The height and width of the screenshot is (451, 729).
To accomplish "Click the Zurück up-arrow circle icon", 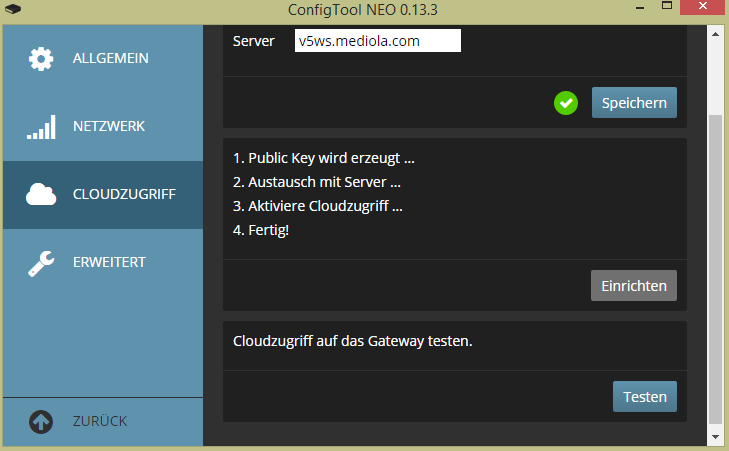I will [x=41, y=422].
